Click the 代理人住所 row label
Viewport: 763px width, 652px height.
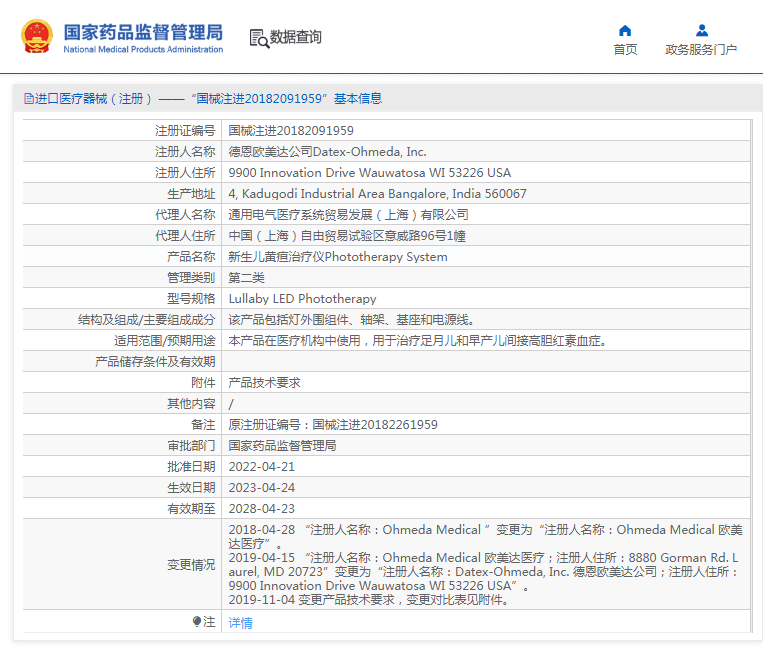pyautogui.click(x=185, y=236)
